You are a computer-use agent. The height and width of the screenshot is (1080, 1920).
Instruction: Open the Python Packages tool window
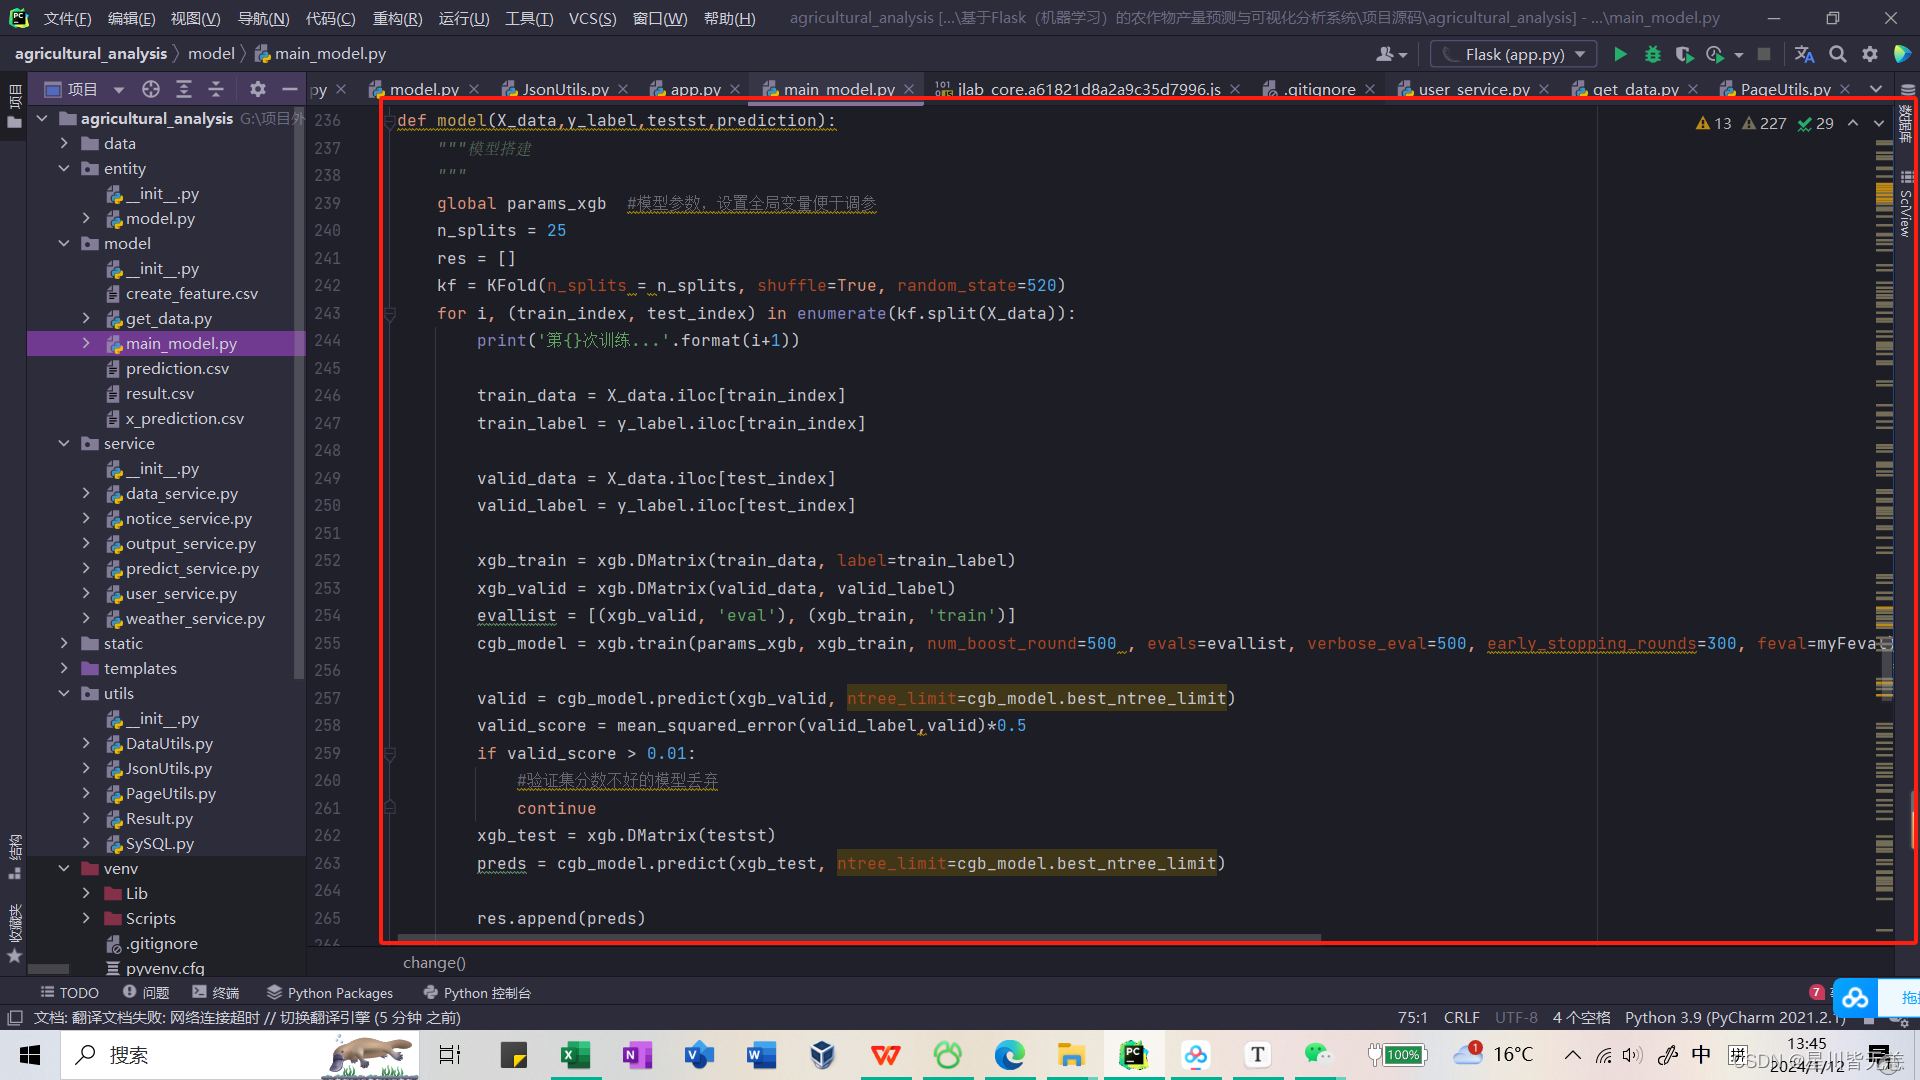pos(330,992)
